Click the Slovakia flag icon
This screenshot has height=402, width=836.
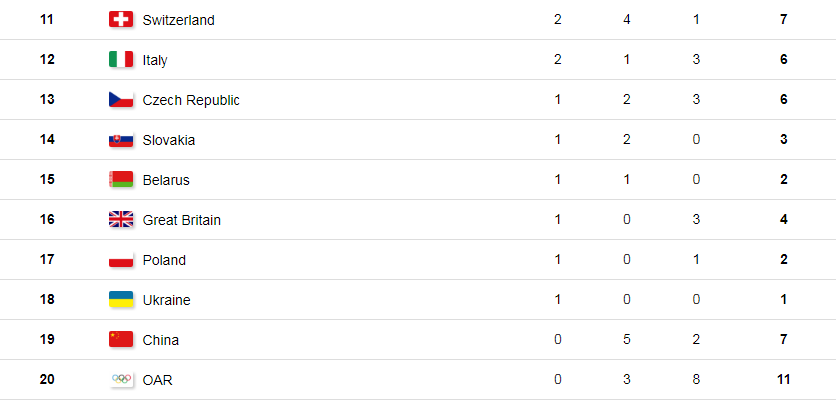coord(121,139)
